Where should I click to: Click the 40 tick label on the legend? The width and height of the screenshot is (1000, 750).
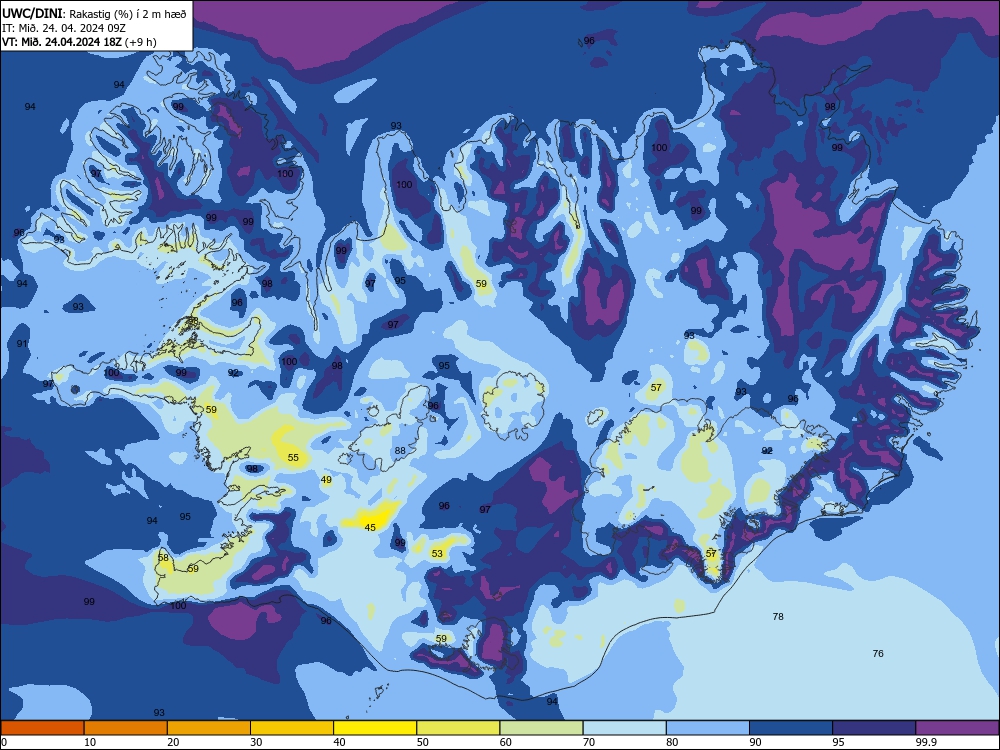339,742
